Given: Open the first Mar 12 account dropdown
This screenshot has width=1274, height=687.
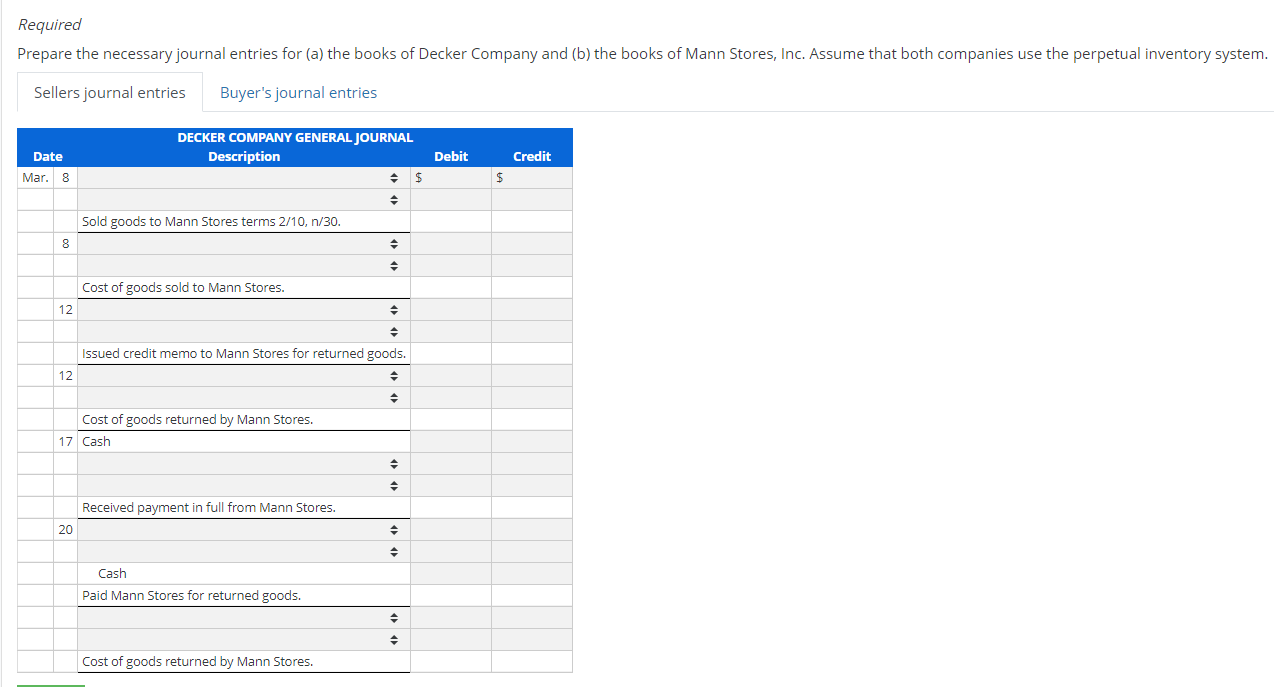Looking at the screenshot, I should tap(393, 309).
